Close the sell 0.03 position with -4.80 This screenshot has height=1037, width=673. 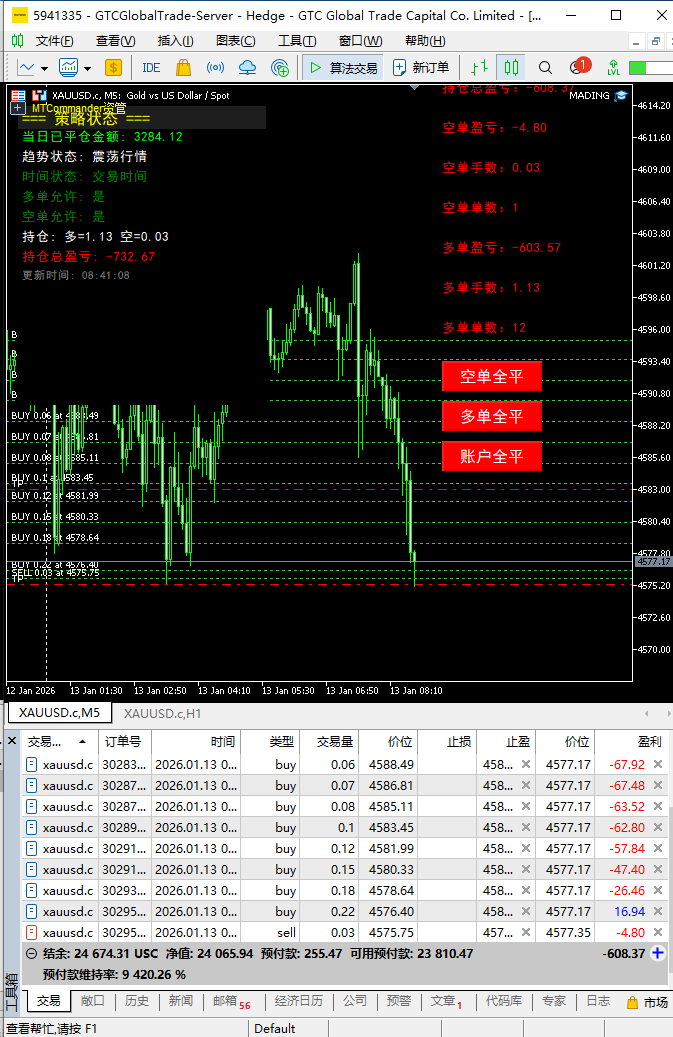point(658,933)
